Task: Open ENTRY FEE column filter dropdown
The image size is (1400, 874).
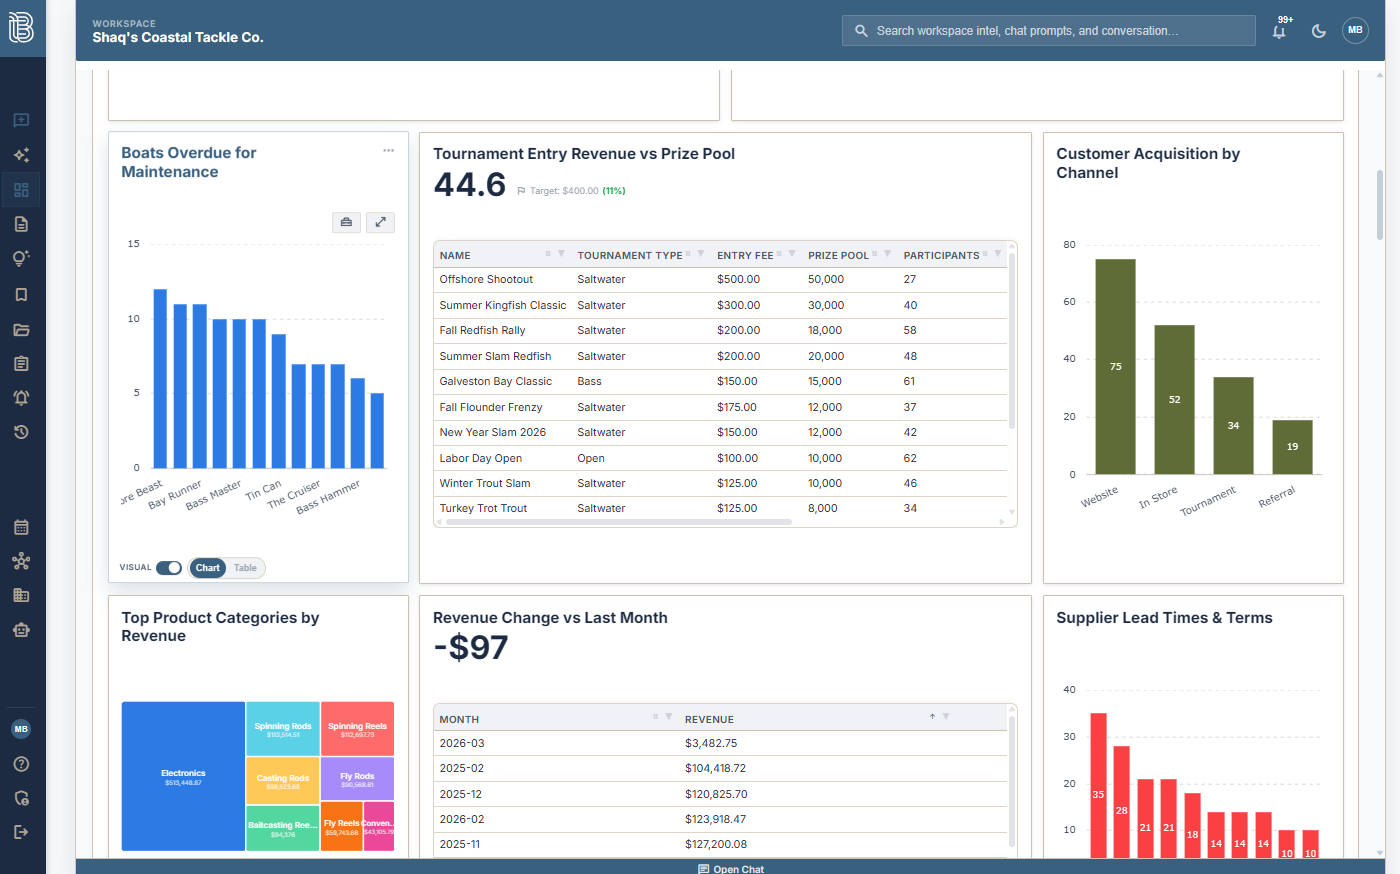Action: click(792, 254)
